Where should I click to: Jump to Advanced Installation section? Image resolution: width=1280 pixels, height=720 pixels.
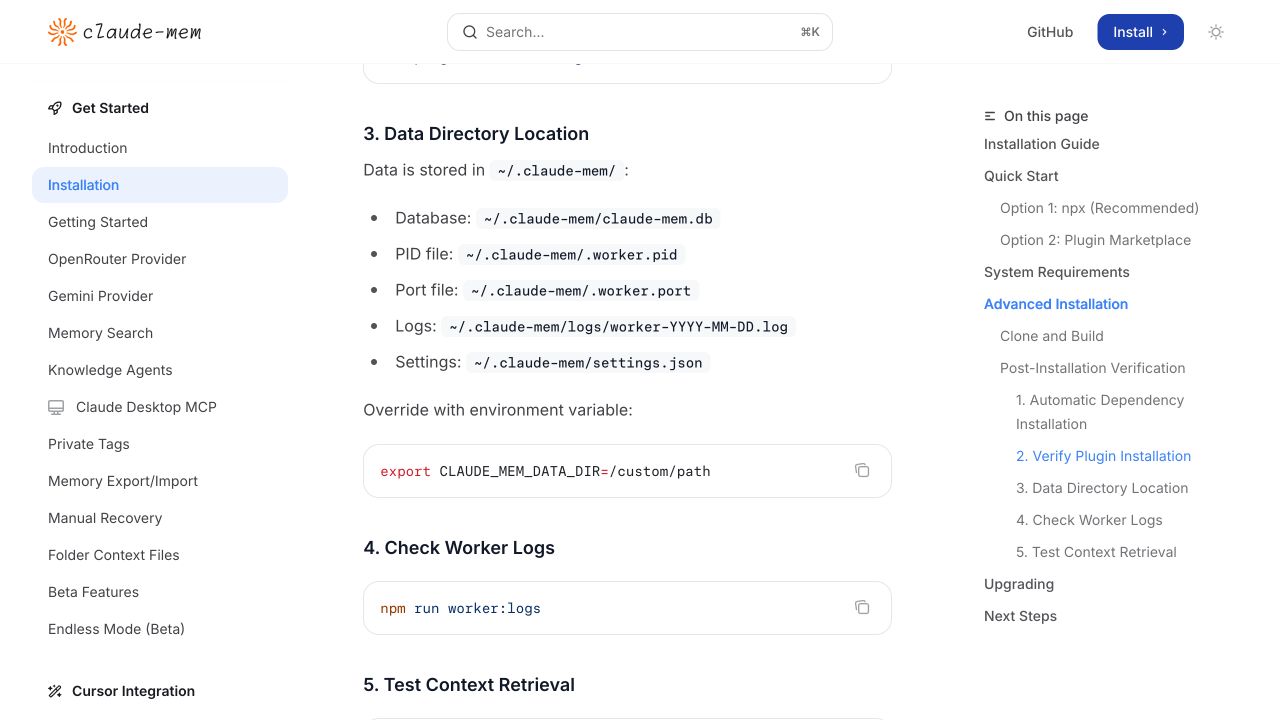(x=1056, y=304)
